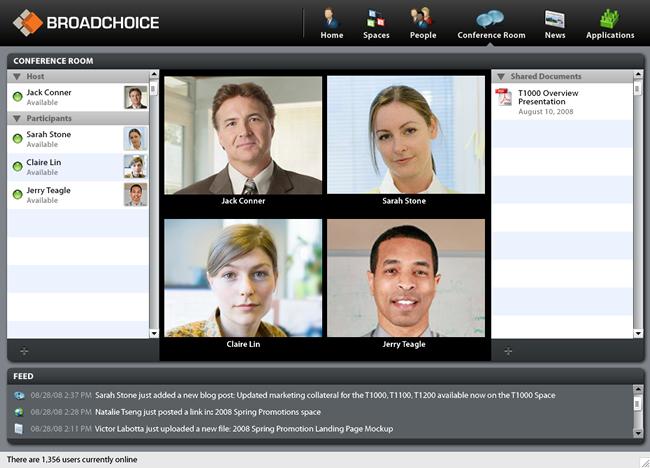Image resolution: width=650 pixels, height=468 pixels.
Task: Collapse the Shared Documents section
Action: (x=501, y=76)
